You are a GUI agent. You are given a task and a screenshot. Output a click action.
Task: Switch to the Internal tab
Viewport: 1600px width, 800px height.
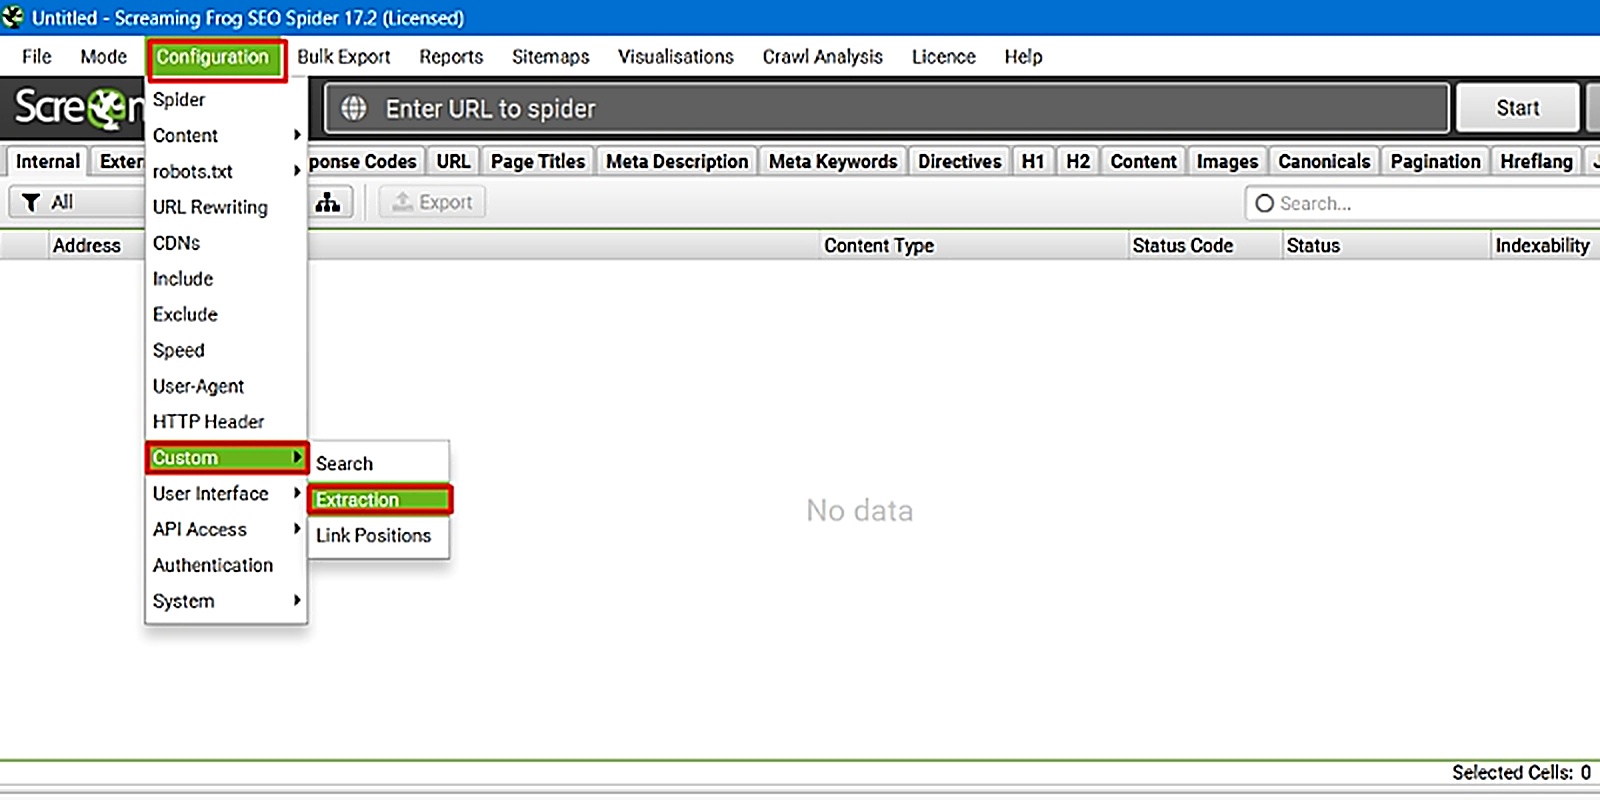pos(48,162)
